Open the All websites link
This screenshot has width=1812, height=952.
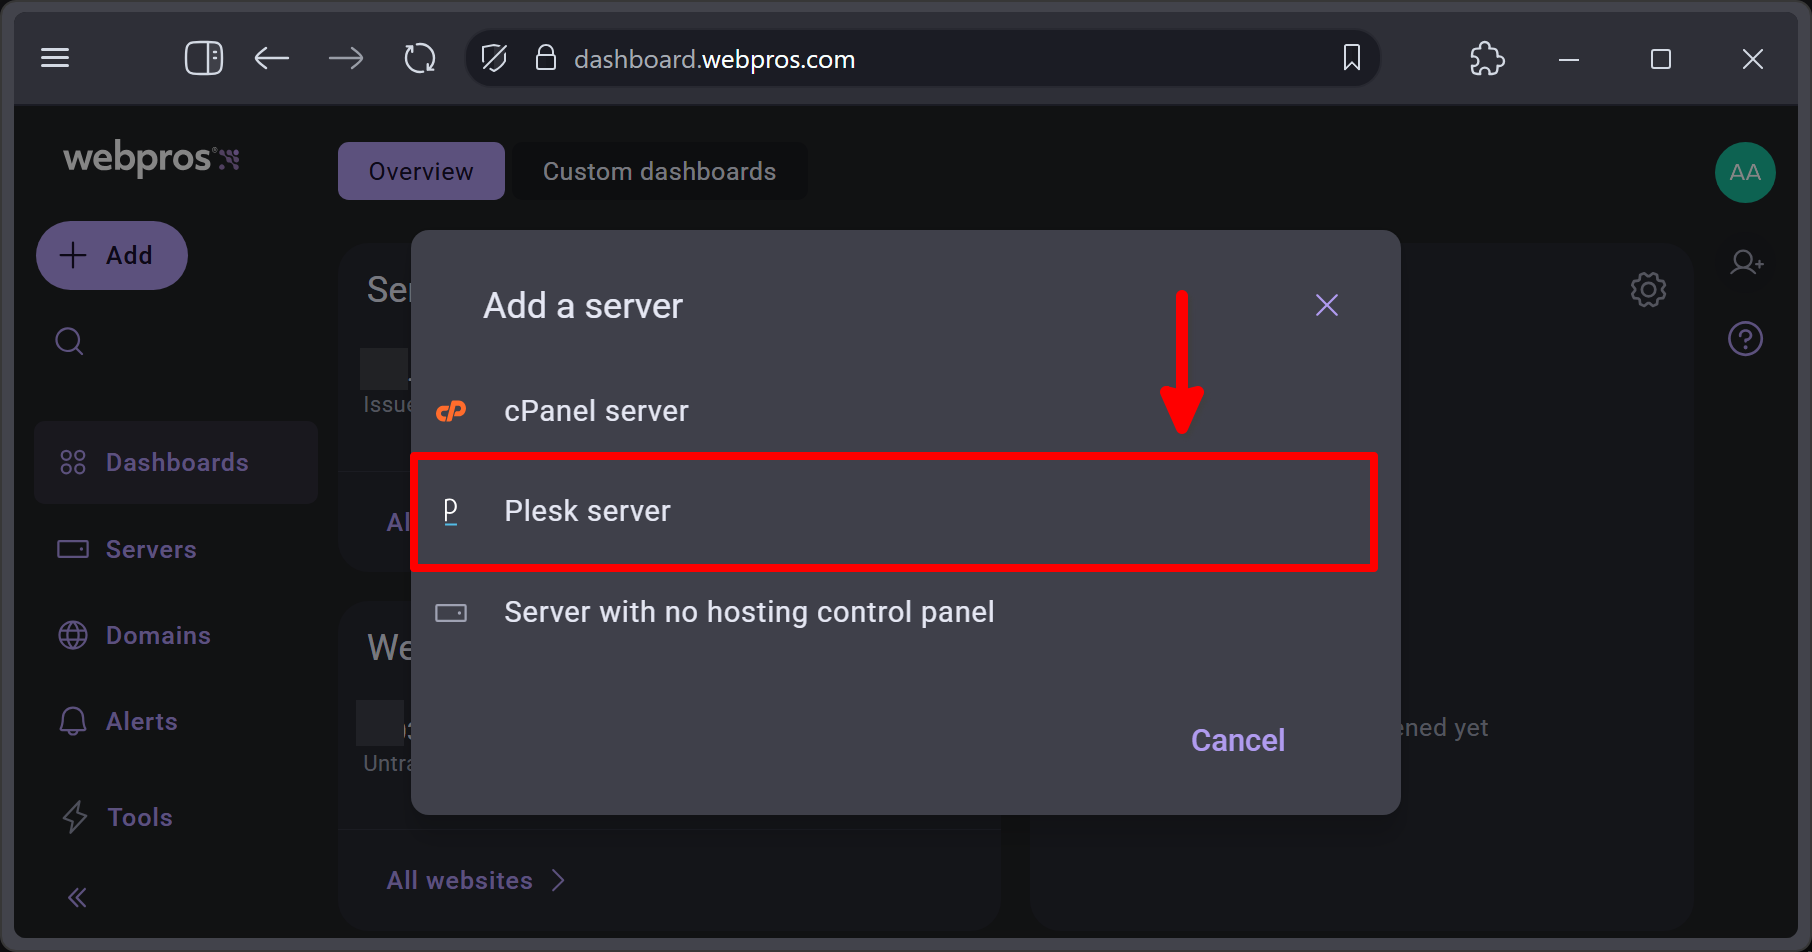pos(475,880)
